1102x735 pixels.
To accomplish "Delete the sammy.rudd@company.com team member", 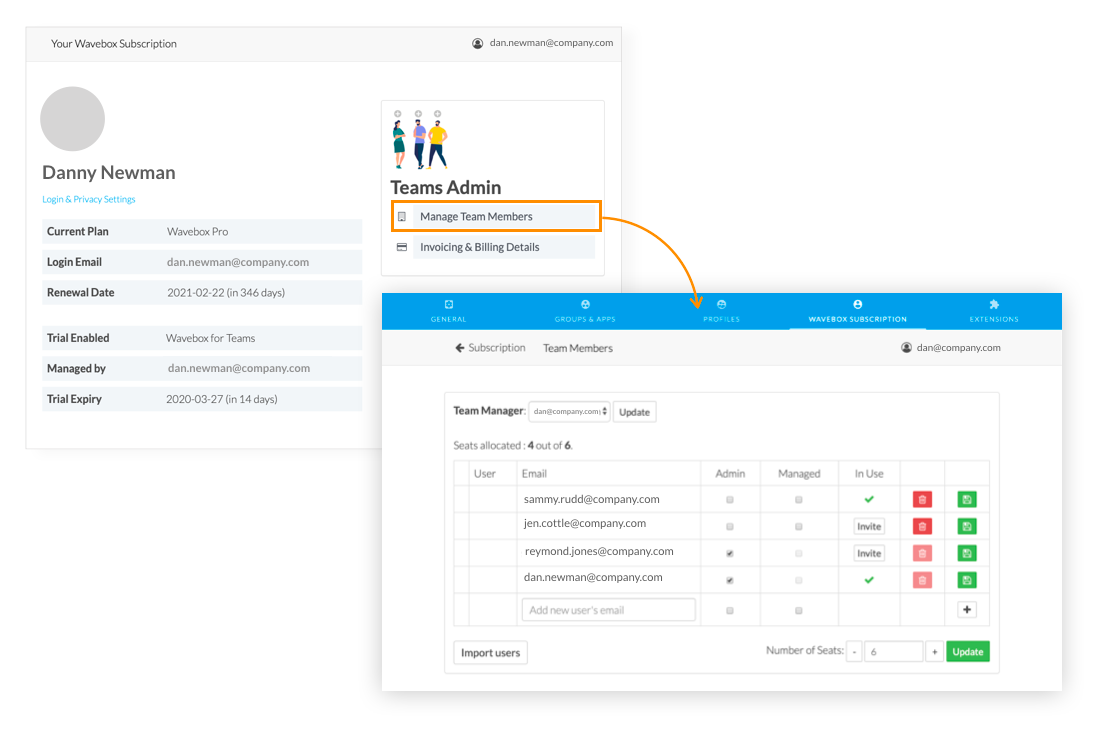I will tap(922, 500).
